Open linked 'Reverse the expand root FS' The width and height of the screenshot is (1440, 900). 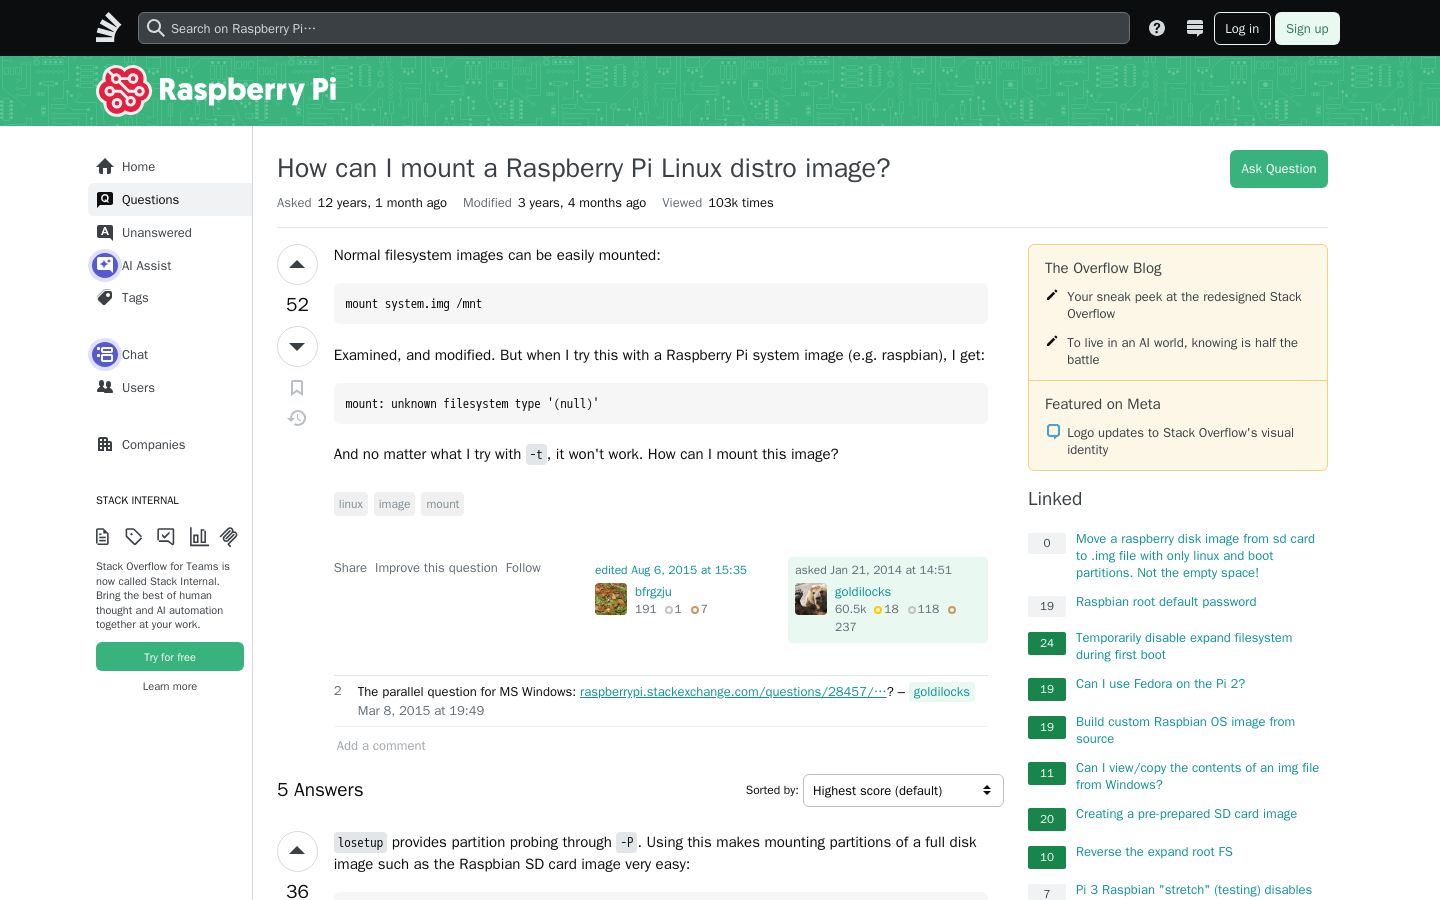point(1154,852)
